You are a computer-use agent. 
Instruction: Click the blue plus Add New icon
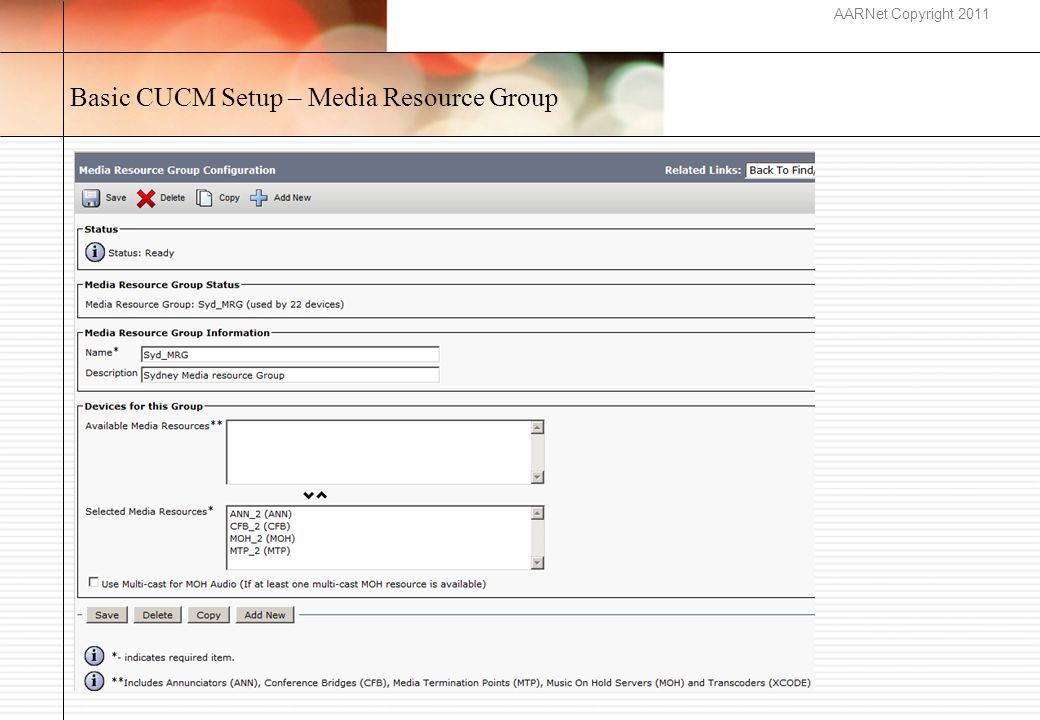pyautogui.click(x=259, y=198)
